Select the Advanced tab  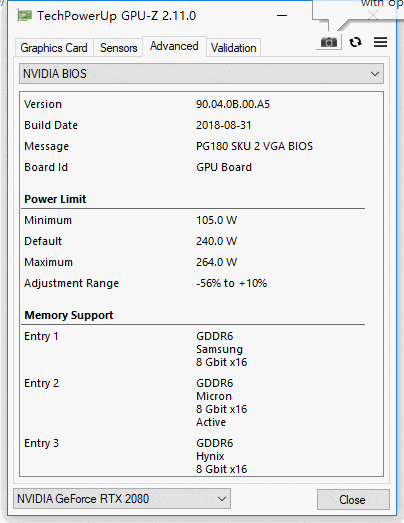[x=174, y=46]
